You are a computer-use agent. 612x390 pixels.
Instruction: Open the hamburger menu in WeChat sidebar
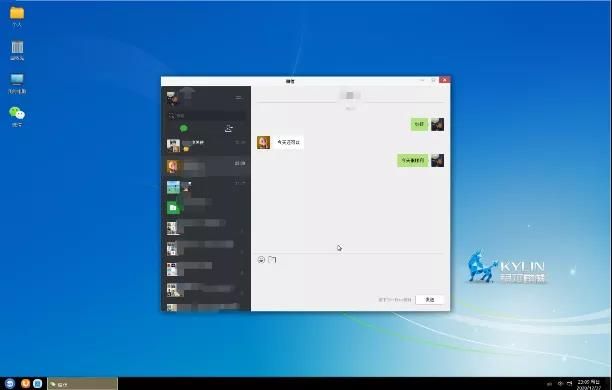pos(238,98)
